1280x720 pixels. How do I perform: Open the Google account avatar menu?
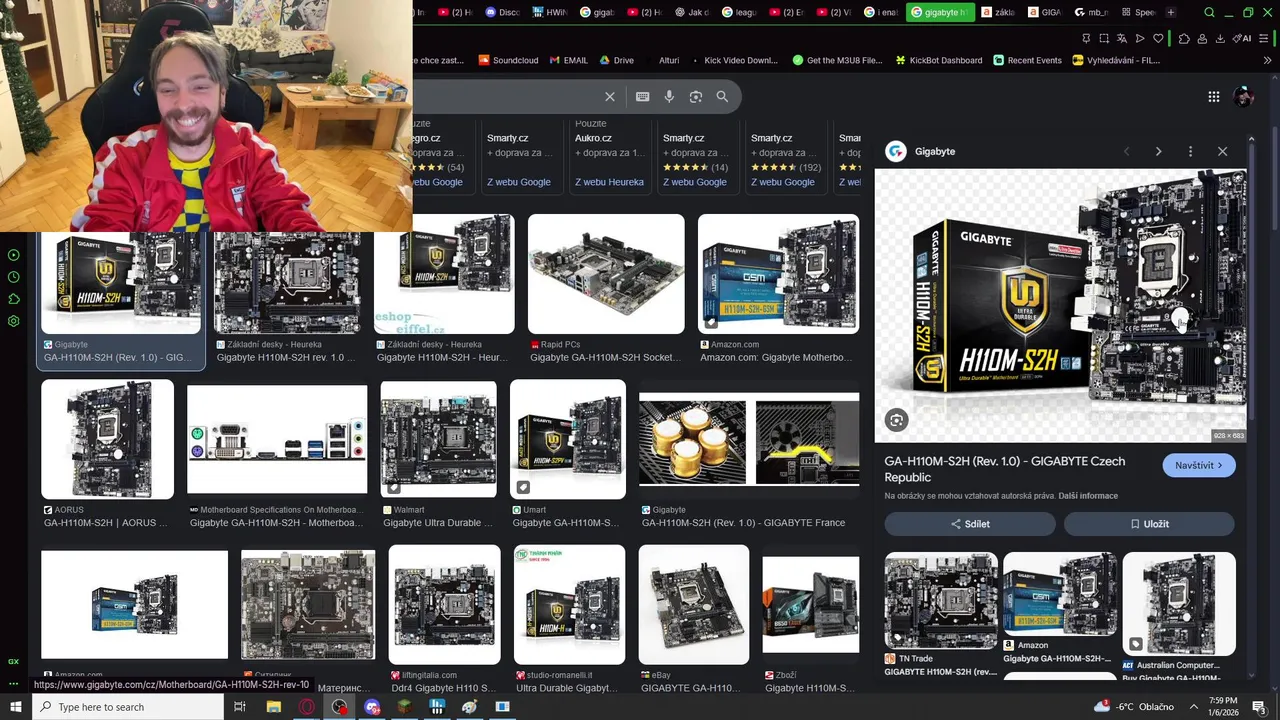click(1244, 97)
